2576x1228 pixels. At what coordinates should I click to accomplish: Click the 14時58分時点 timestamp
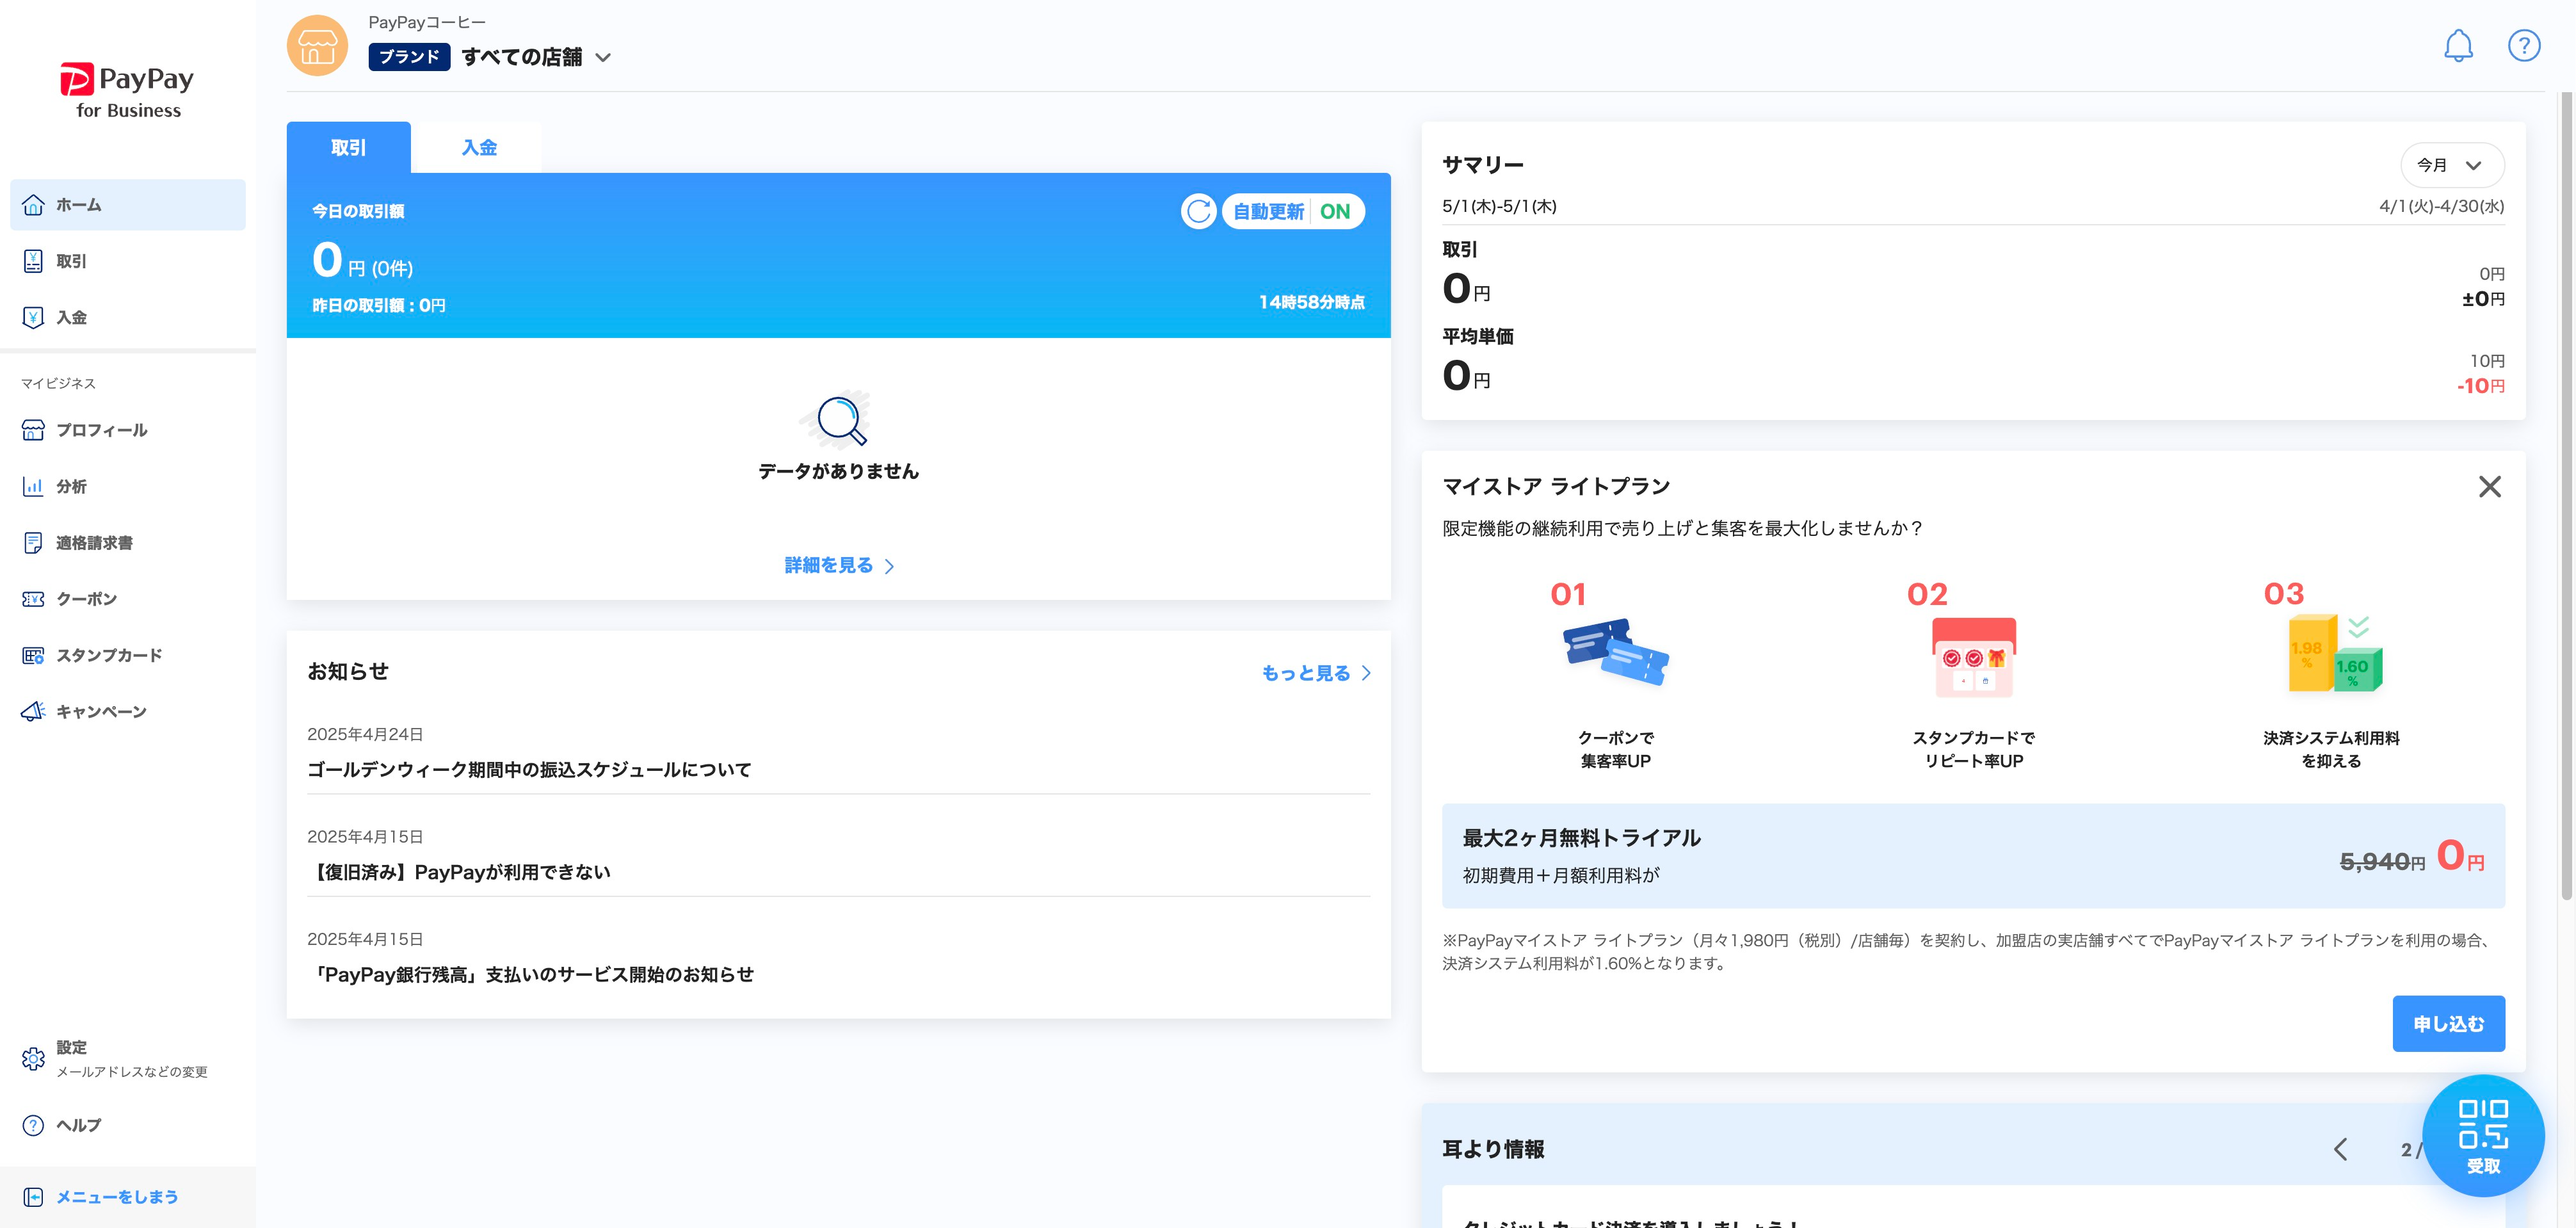pyautogui.click(x=1311, y=302)
